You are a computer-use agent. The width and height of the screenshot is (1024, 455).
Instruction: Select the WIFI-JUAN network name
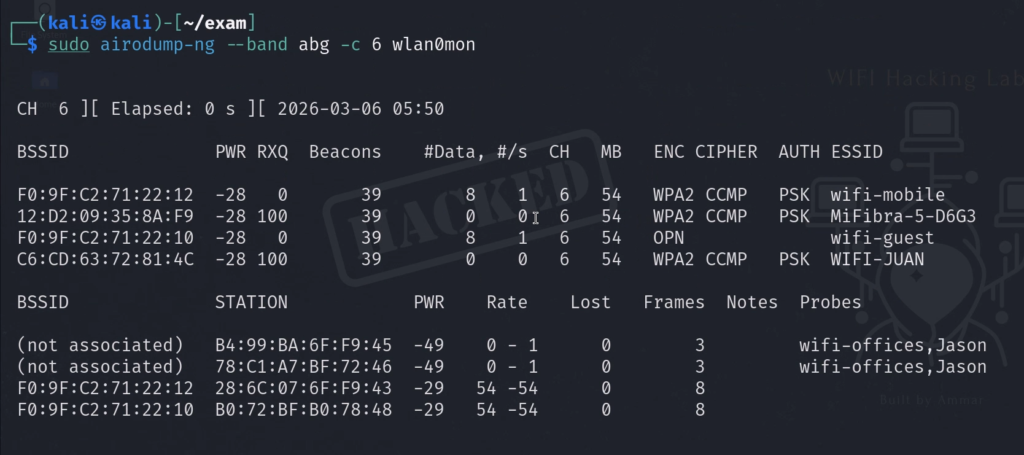pyautogui.click(x=877, y=260)
